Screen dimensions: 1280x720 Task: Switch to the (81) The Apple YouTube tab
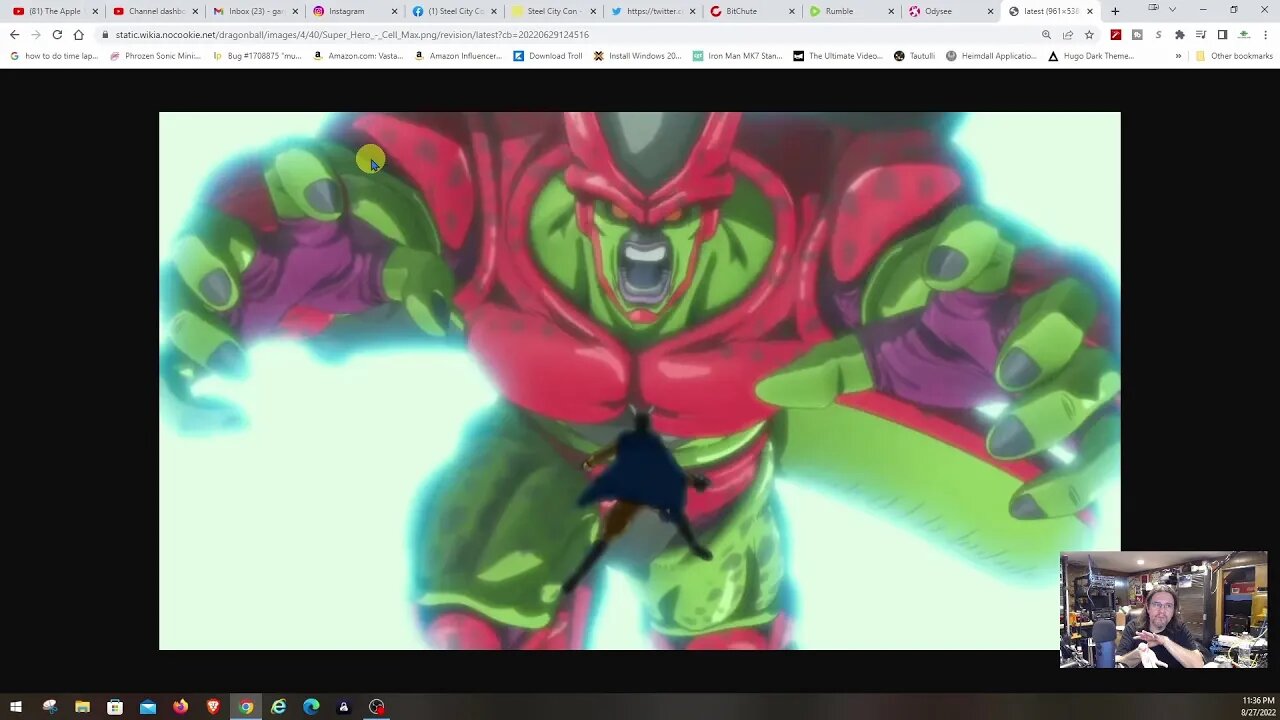tap(56, 11)
